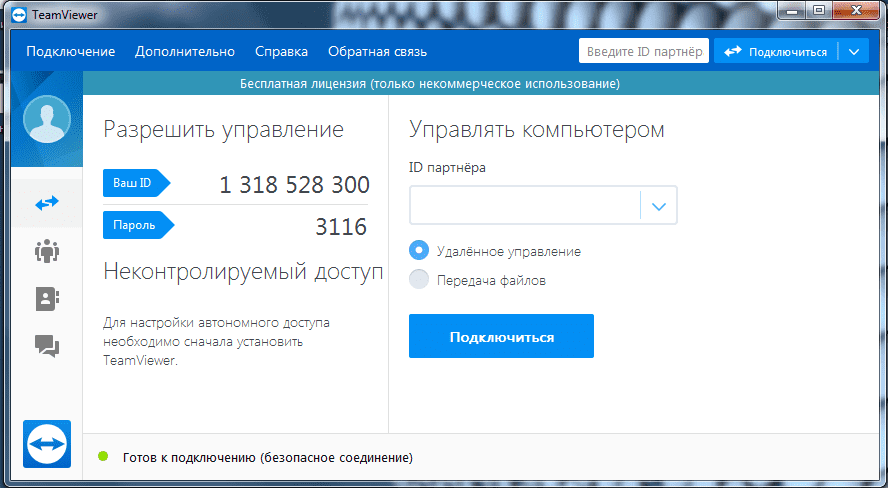This screenshot has height=488, width=888.
Task: Click the password value 3116
Action: pyautogui.click(x=341, y=227)
